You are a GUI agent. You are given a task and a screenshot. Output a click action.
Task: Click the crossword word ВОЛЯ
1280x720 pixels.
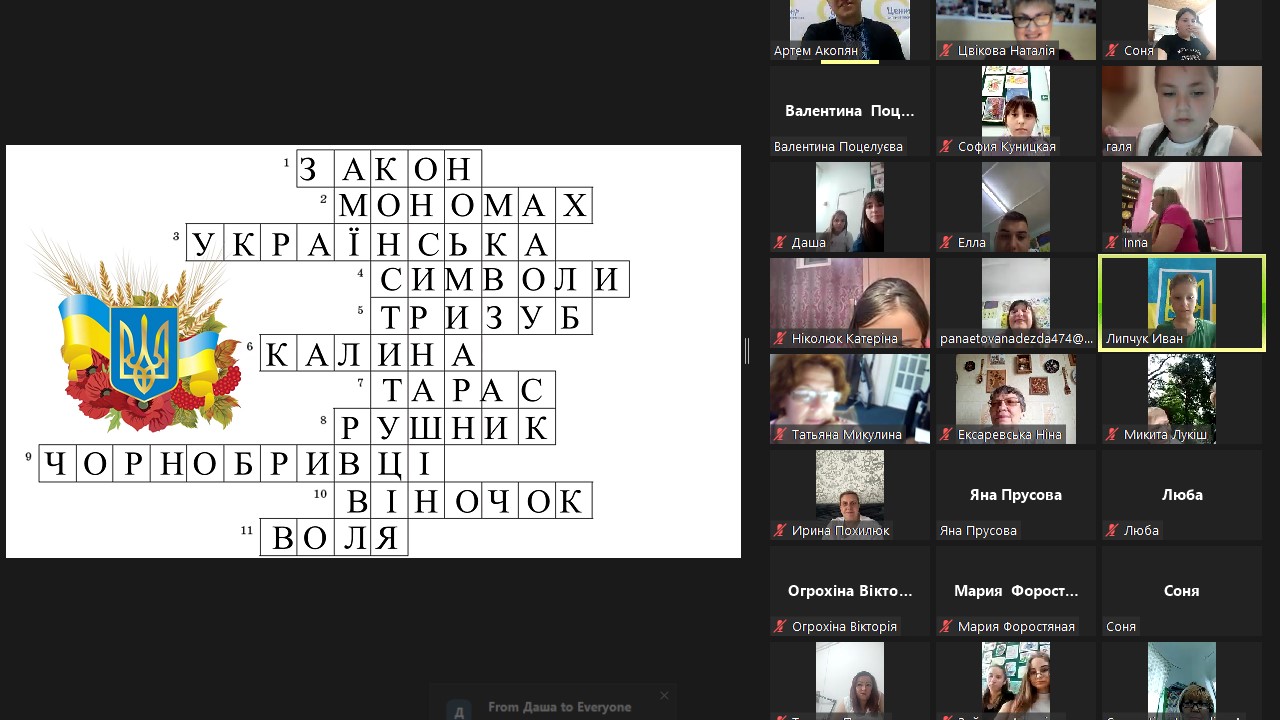[334, 537]
